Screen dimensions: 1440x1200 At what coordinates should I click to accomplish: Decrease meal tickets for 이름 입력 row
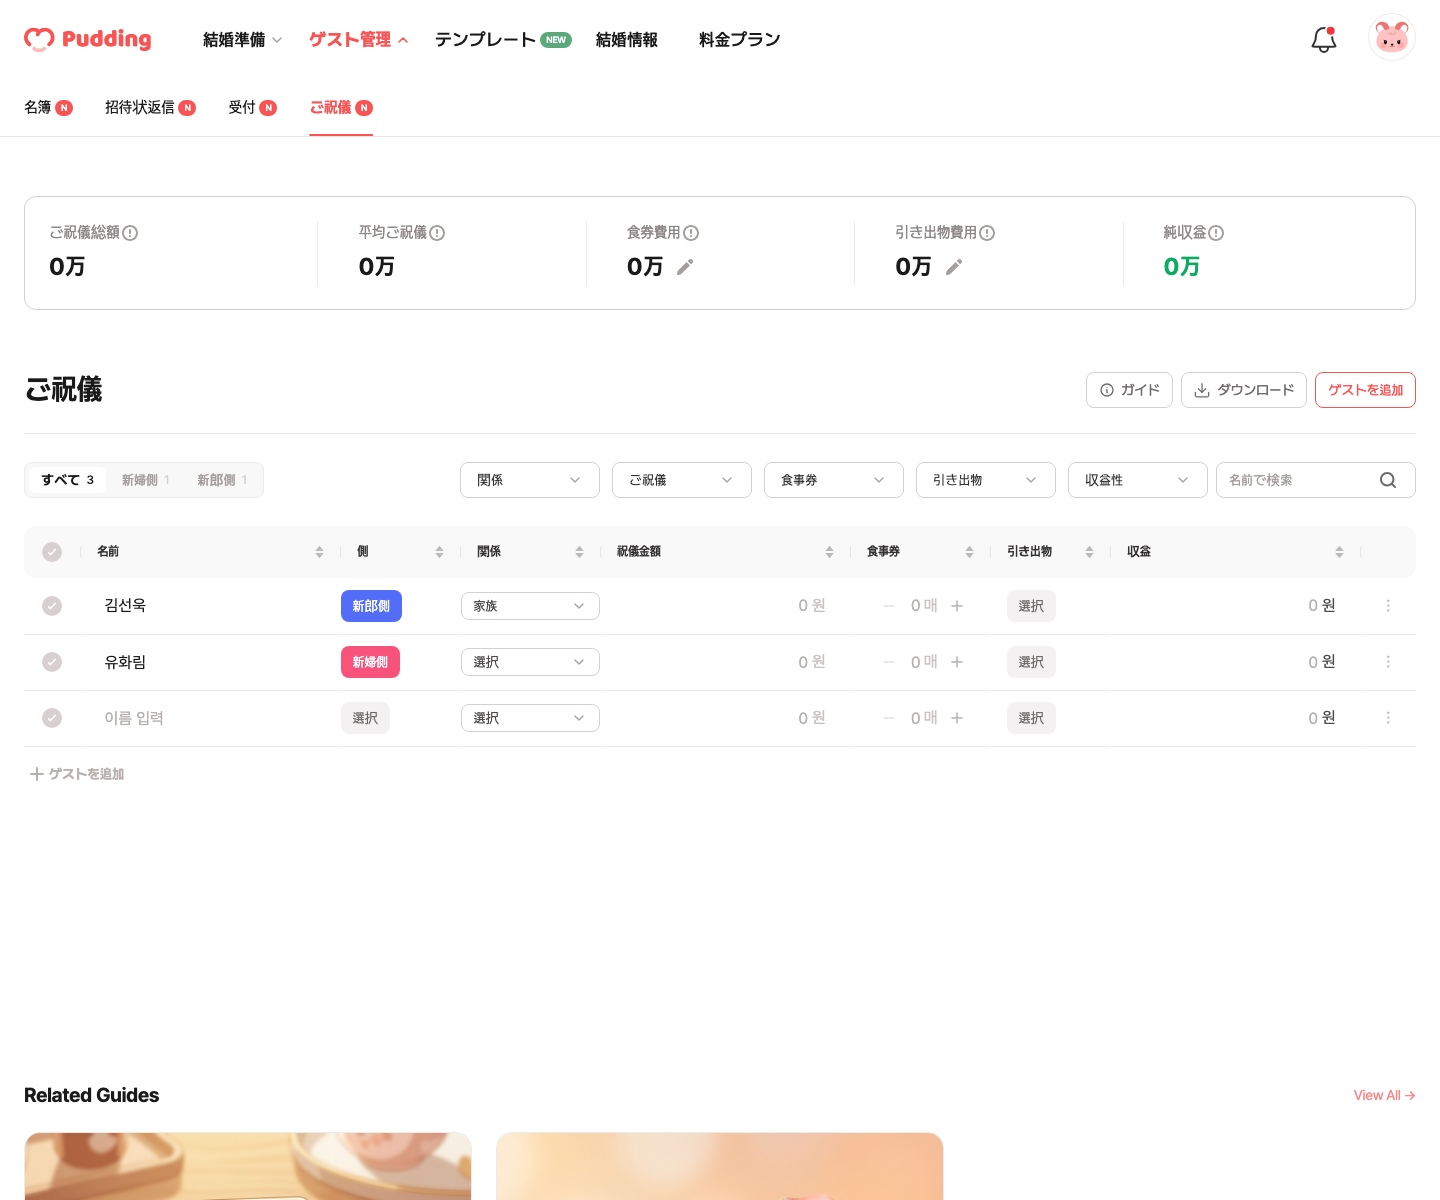[x=889, y=718]
